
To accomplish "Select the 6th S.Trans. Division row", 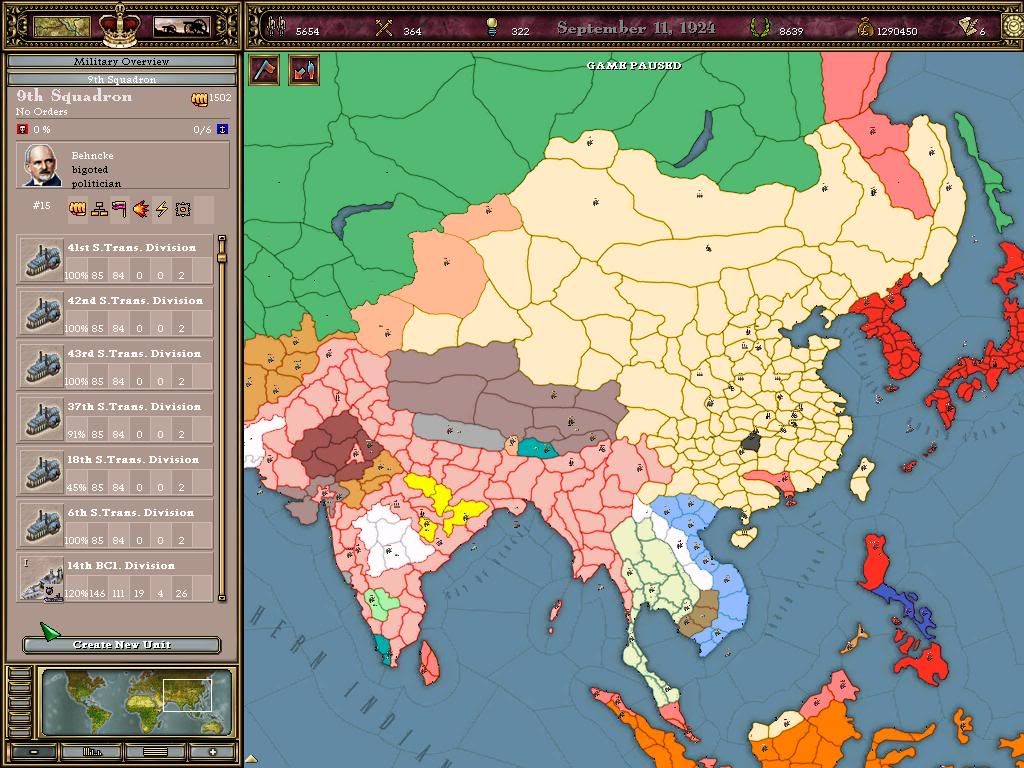I will tap(115, 524).
